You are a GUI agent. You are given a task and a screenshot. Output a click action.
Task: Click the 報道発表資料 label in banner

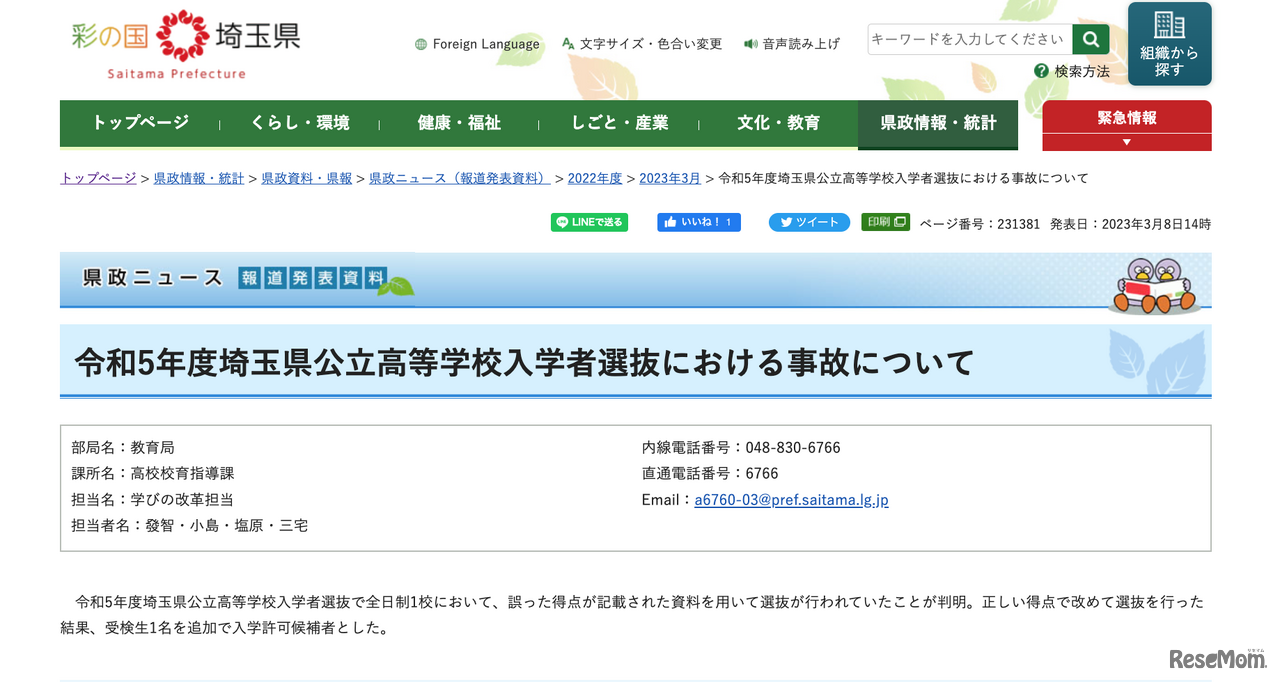312,278
